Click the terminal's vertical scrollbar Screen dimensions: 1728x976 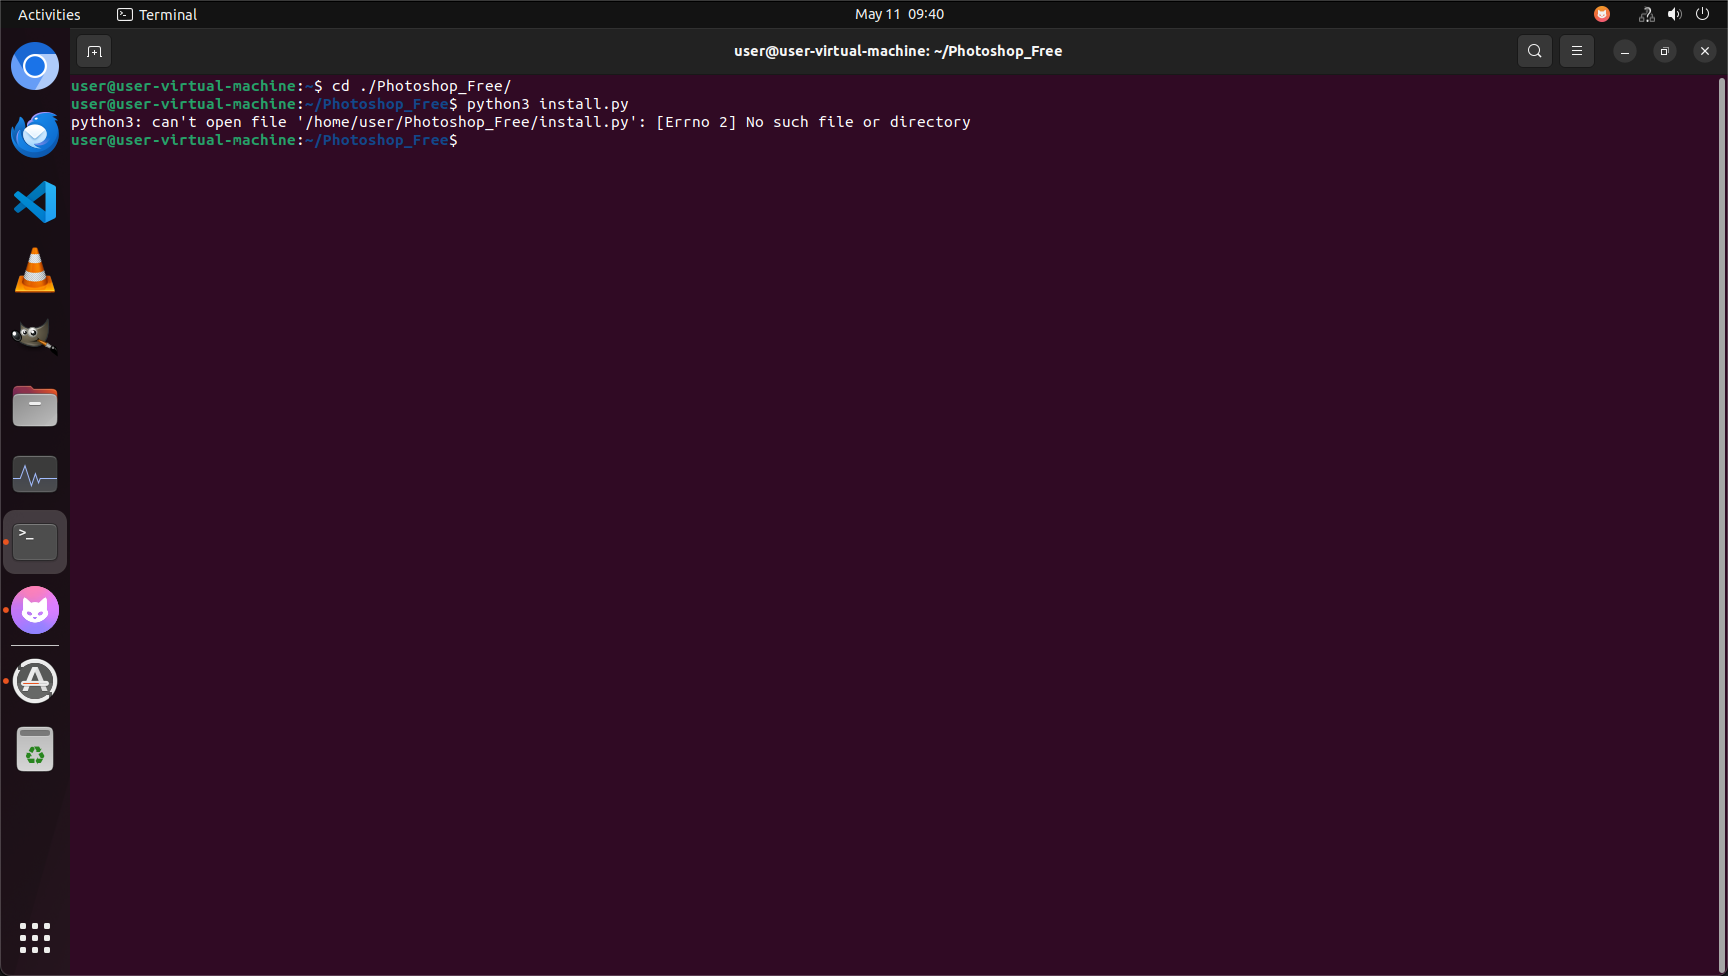point(1721,524)
